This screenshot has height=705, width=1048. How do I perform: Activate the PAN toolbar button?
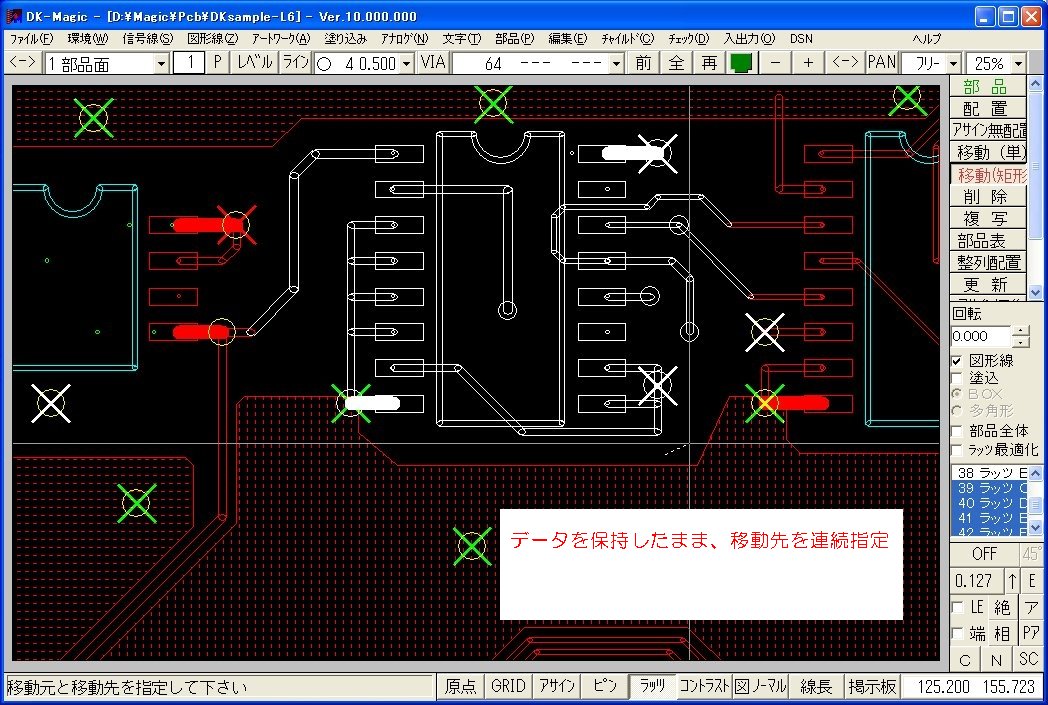click(882, 63)
